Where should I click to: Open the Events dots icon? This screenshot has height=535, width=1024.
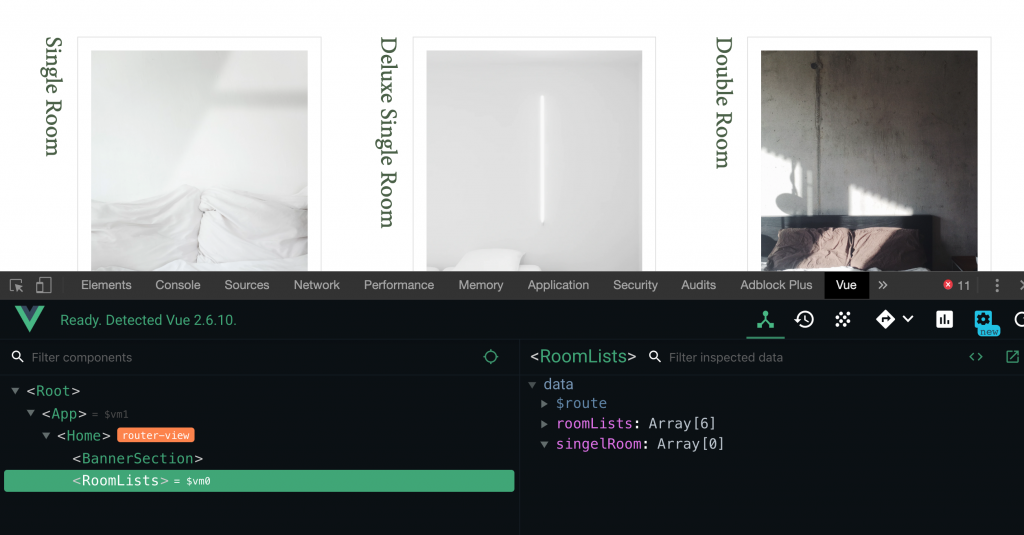[843, 319]
